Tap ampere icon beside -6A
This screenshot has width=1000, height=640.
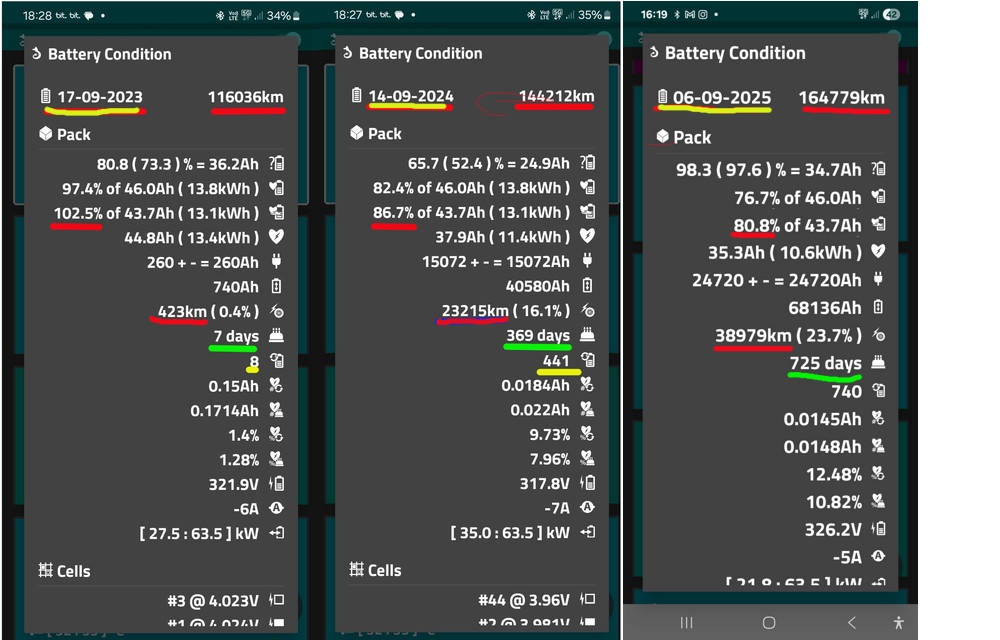(x=276, y=508)
